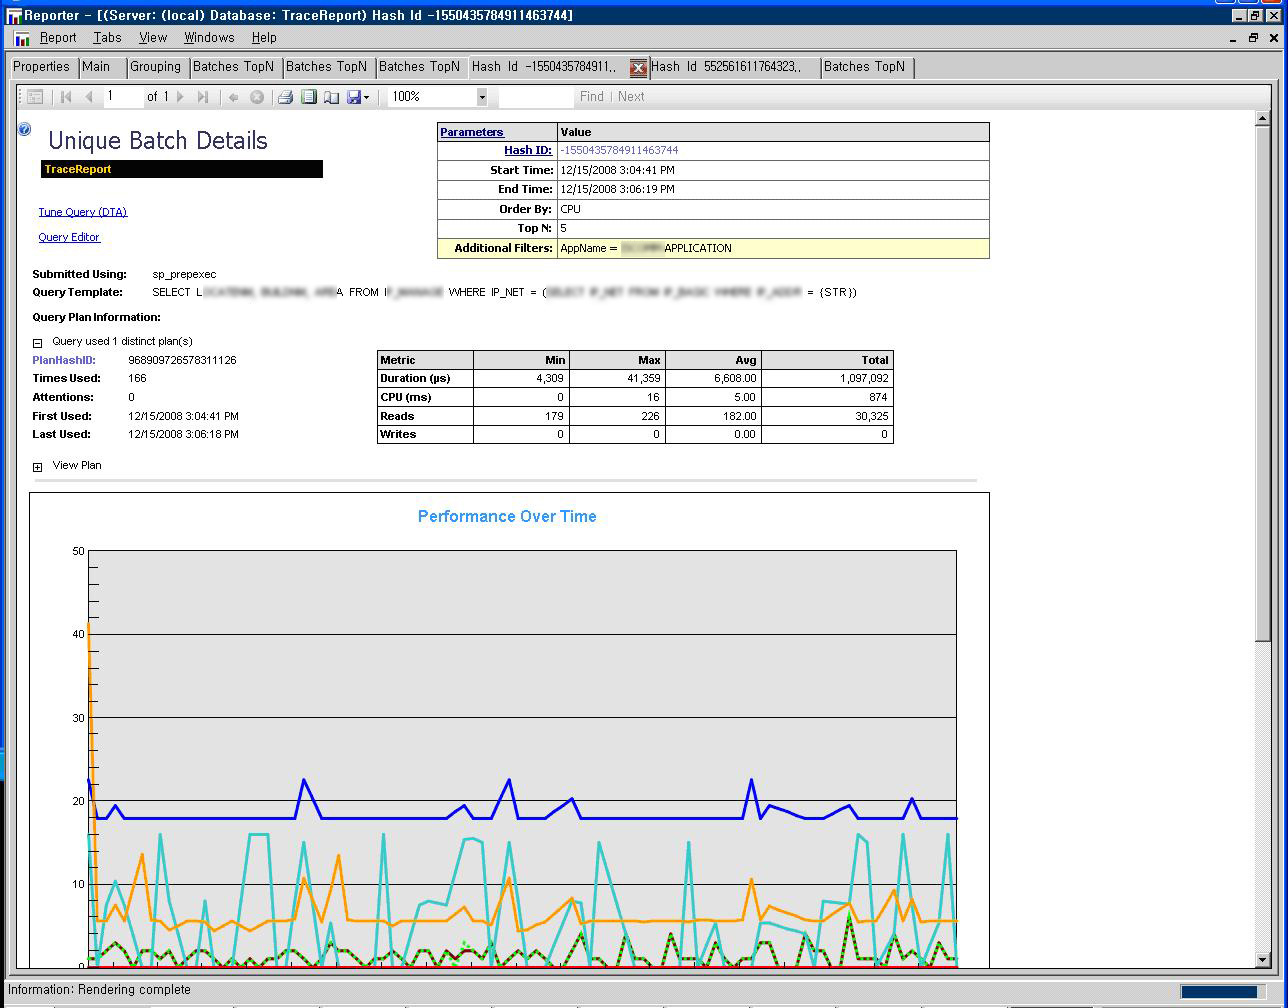Go to last page of report
Image resolution: width=1288 pixels, height=1008 pixels.
(203, 97)
